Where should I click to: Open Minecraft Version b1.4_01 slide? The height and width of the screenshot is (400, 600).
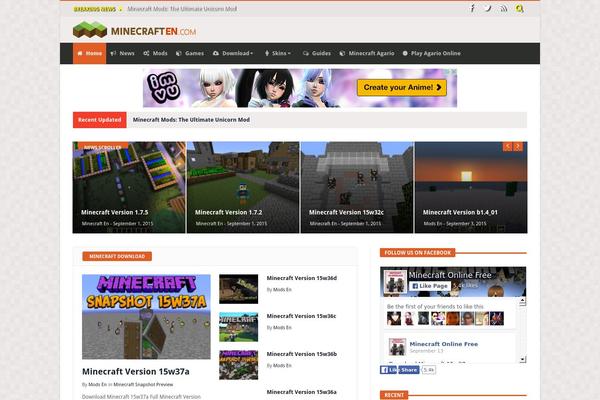click(x=471, y=187)
